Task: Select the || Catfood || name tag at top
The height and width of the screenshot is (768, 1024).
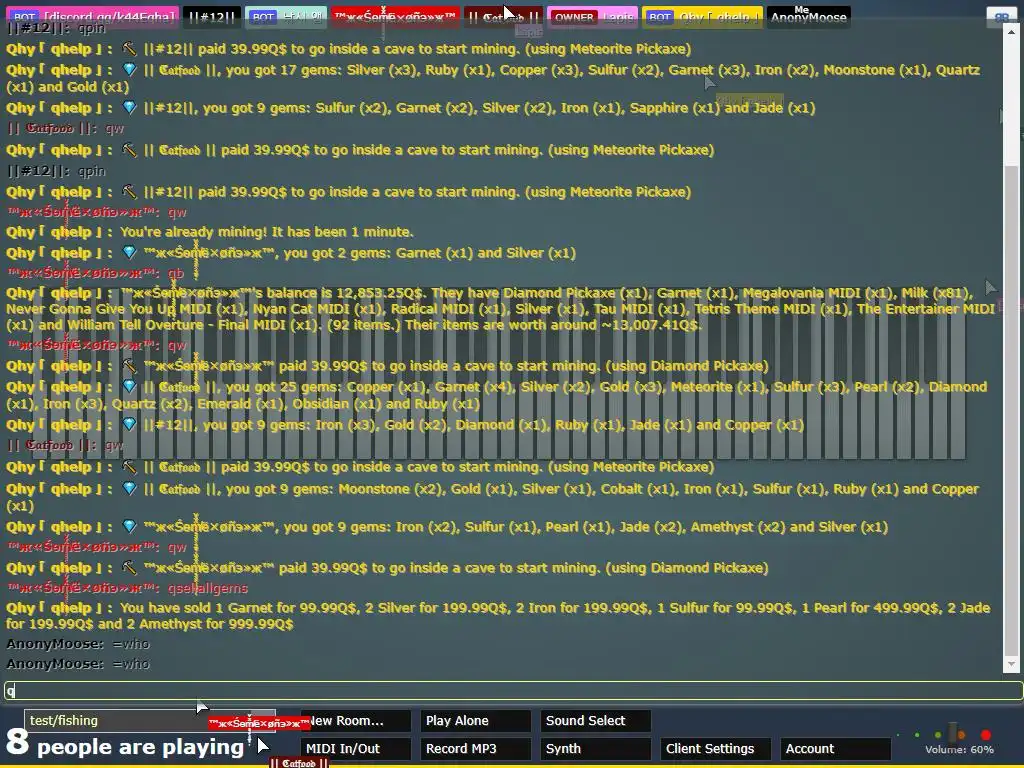Action: 503,16
